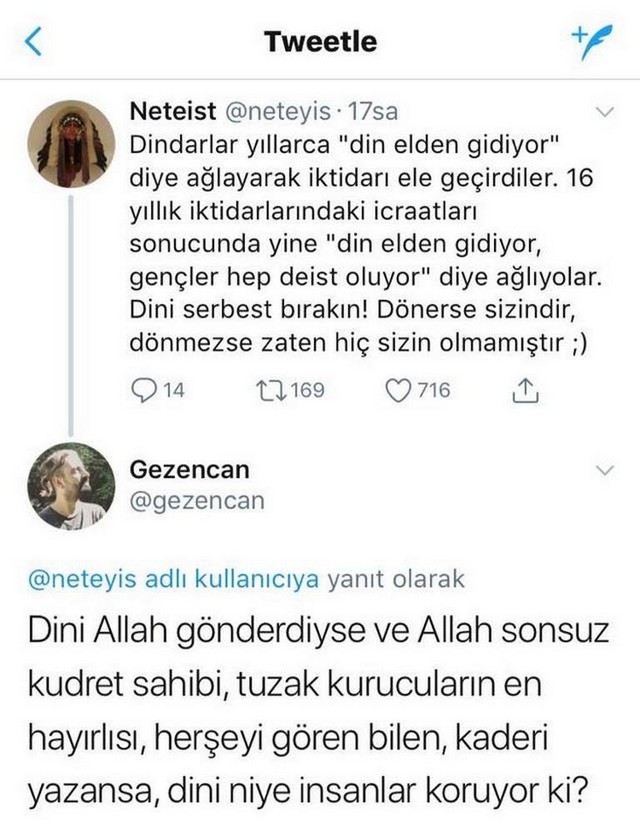The width and height of the screenshot is (640, 838).
Task: Like Neteist's tweet with the heart
Action: coord(397,391)
